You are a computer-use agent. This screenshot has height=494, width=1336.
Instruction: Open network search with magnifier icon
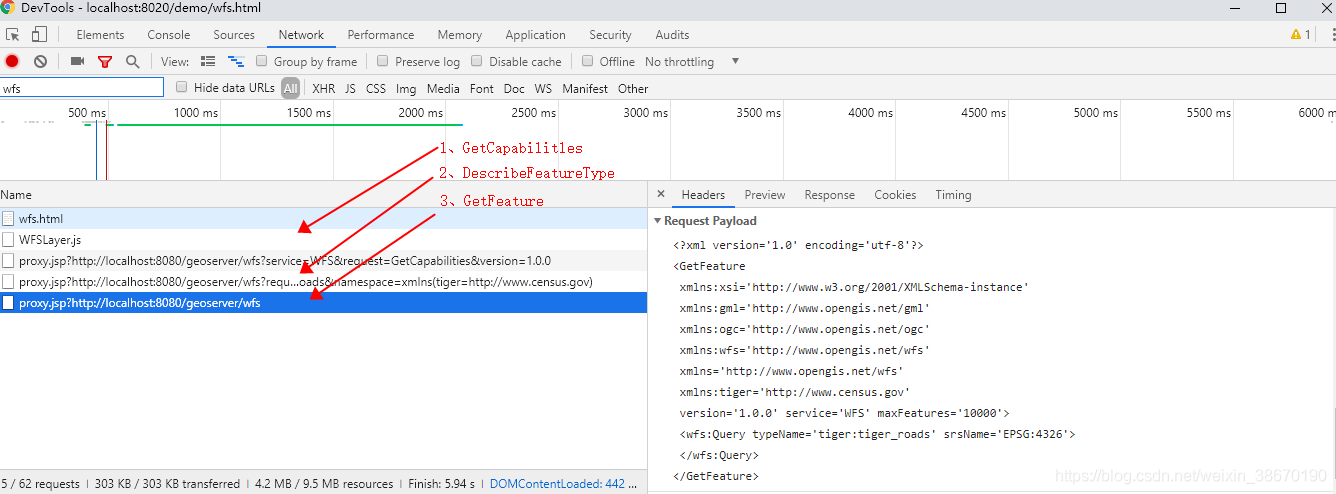[x=132, y=62]
